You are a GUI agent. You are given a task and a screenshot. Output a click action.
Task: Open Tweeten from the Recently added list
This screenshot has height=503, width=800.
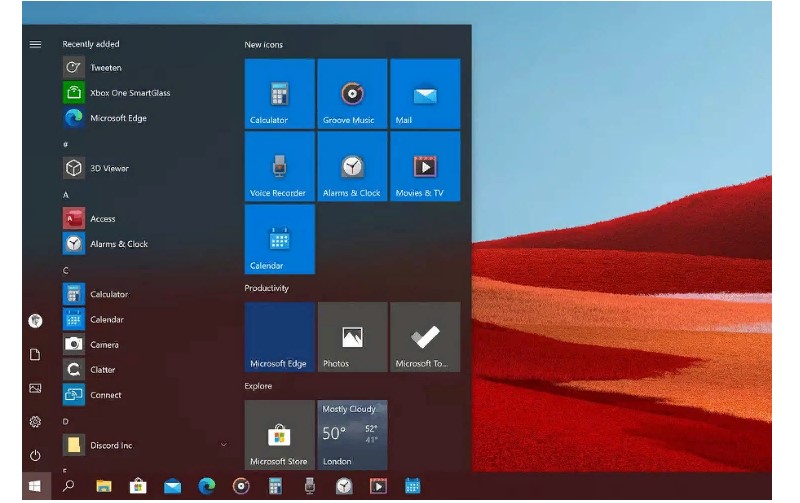(105, 68)
